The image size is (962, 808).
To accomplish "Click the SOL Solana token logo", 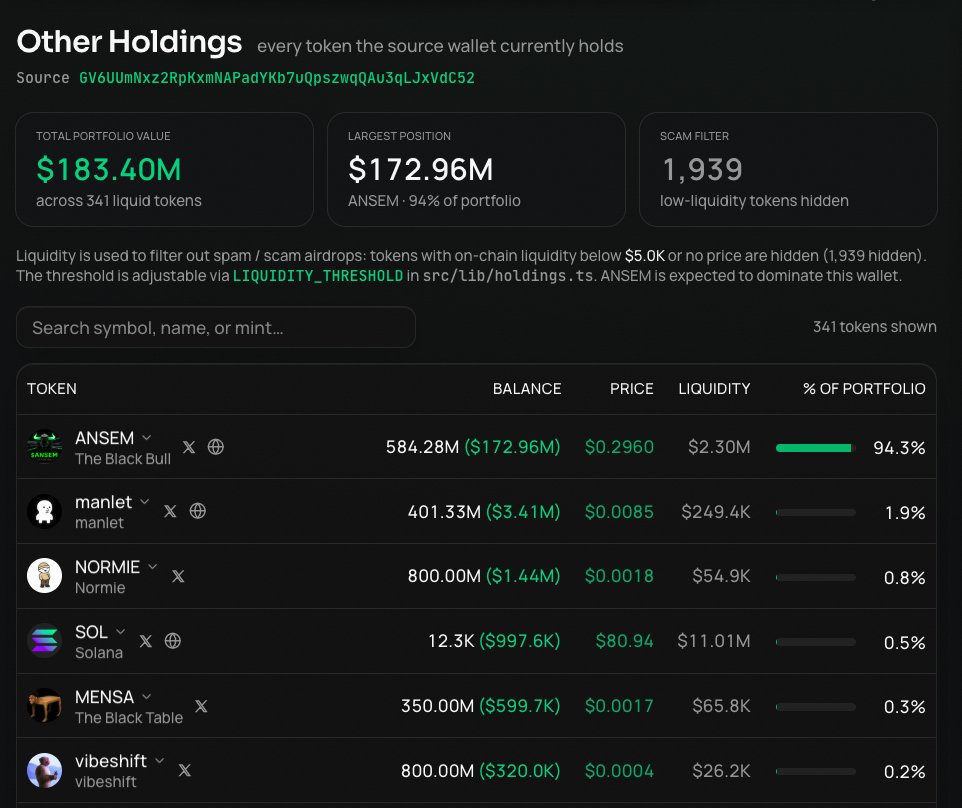I will tap(44, 641).
